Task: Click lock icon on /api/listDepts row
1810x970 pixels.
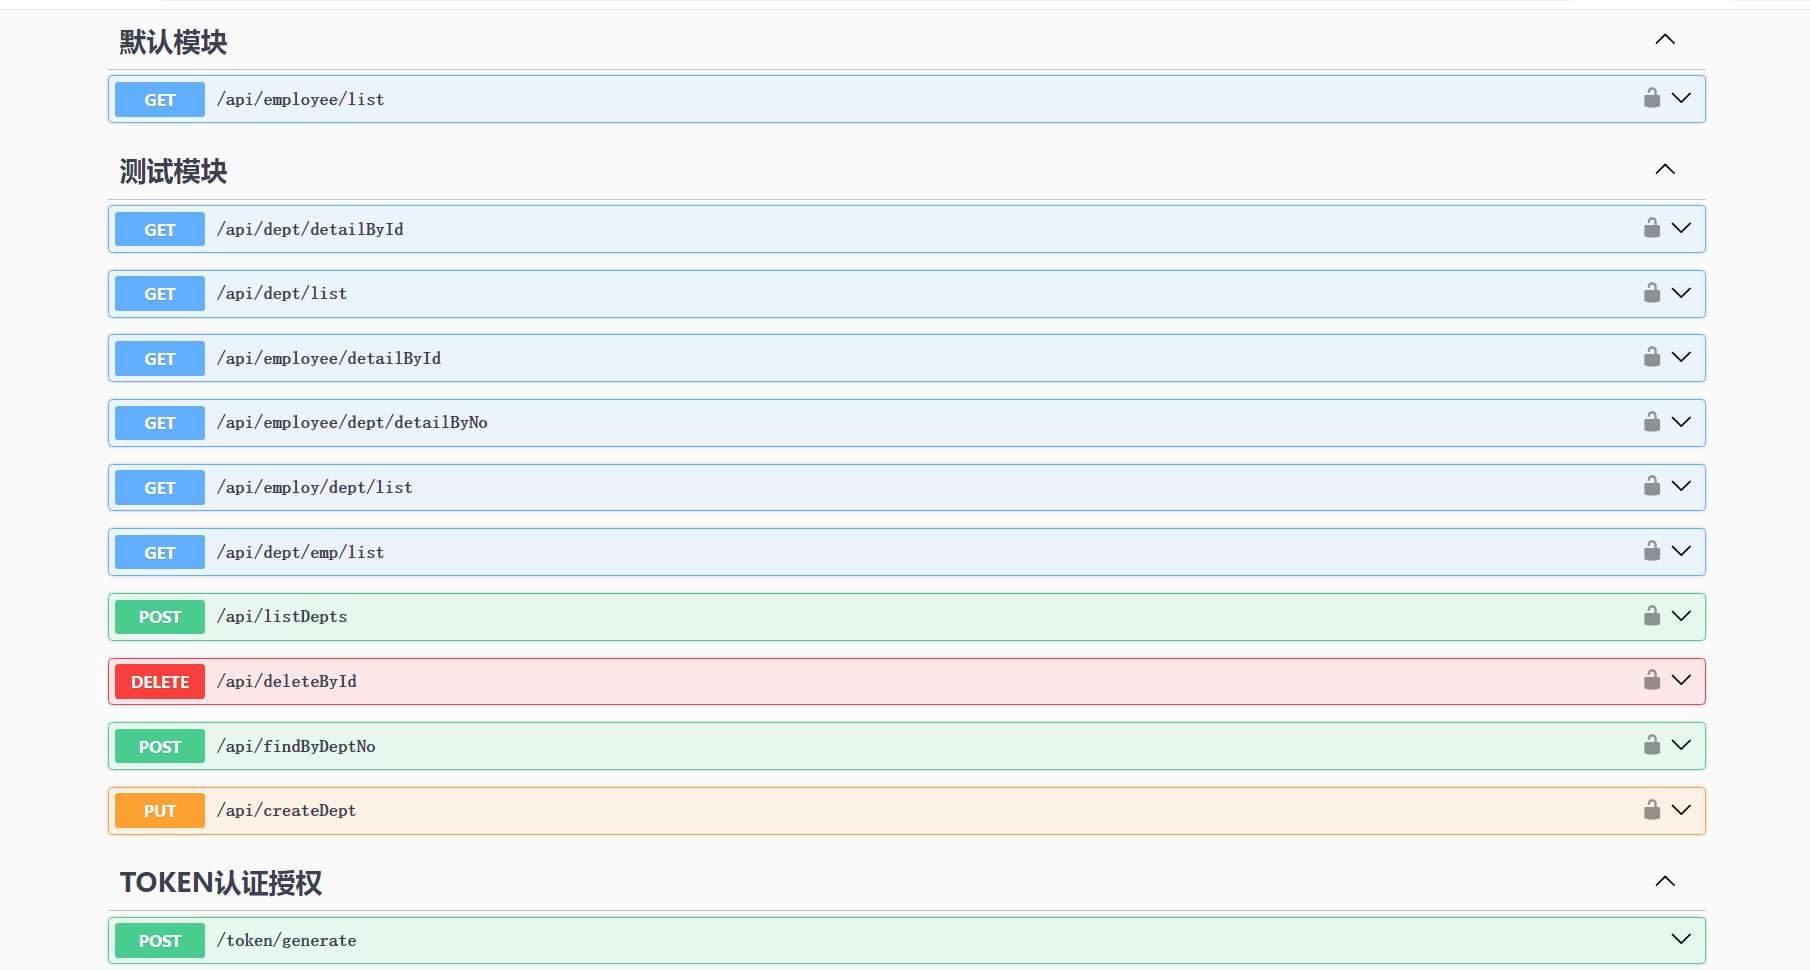Action: [x=1652, y=616]
